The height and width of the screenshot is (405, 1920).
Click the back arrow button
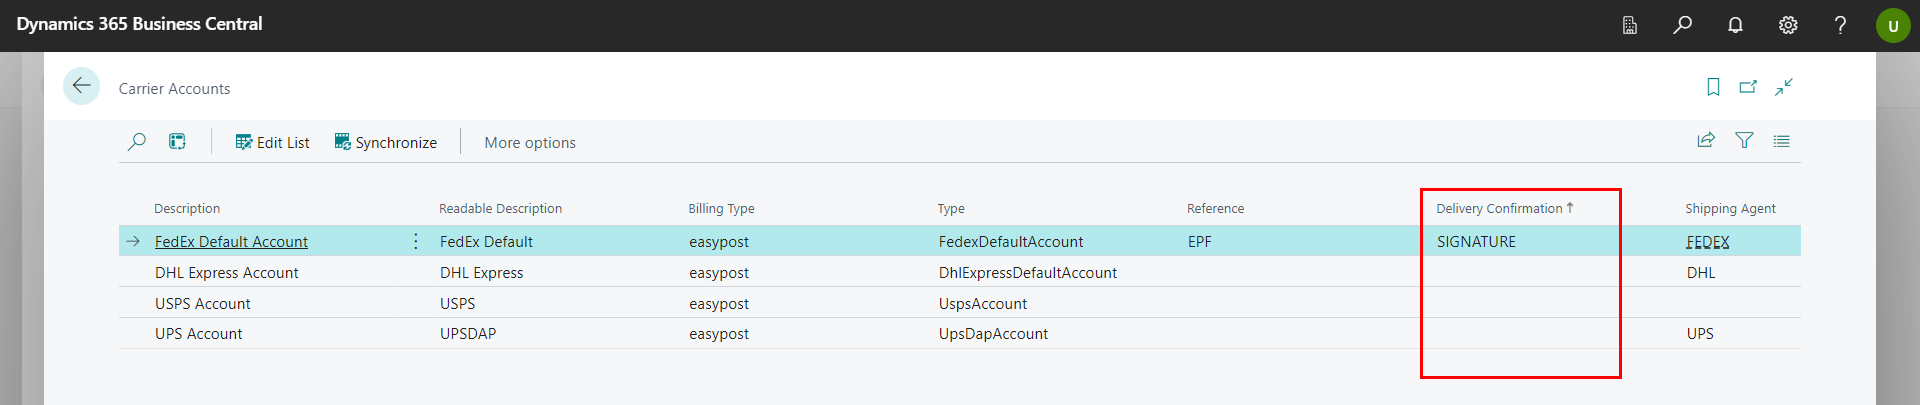[81, 86]
